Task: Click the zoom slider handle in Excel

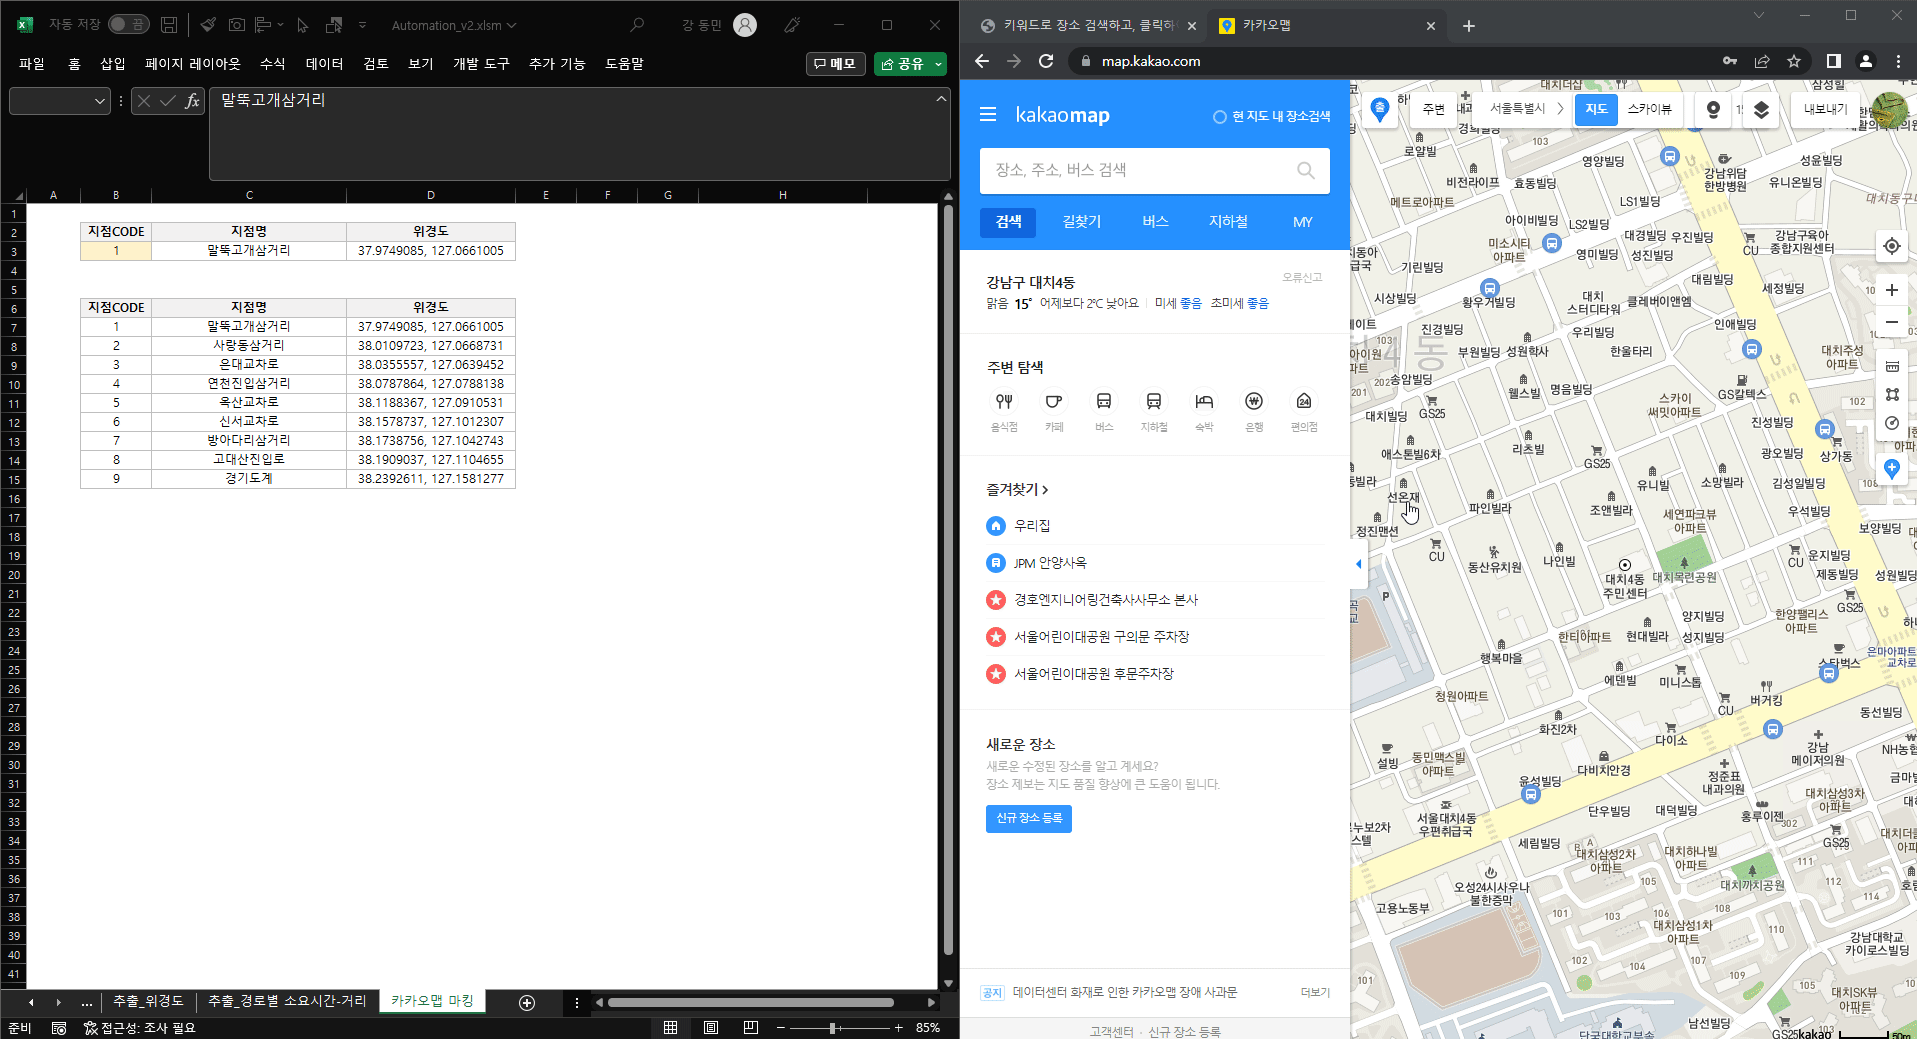Action: [x=832, y=1028]
